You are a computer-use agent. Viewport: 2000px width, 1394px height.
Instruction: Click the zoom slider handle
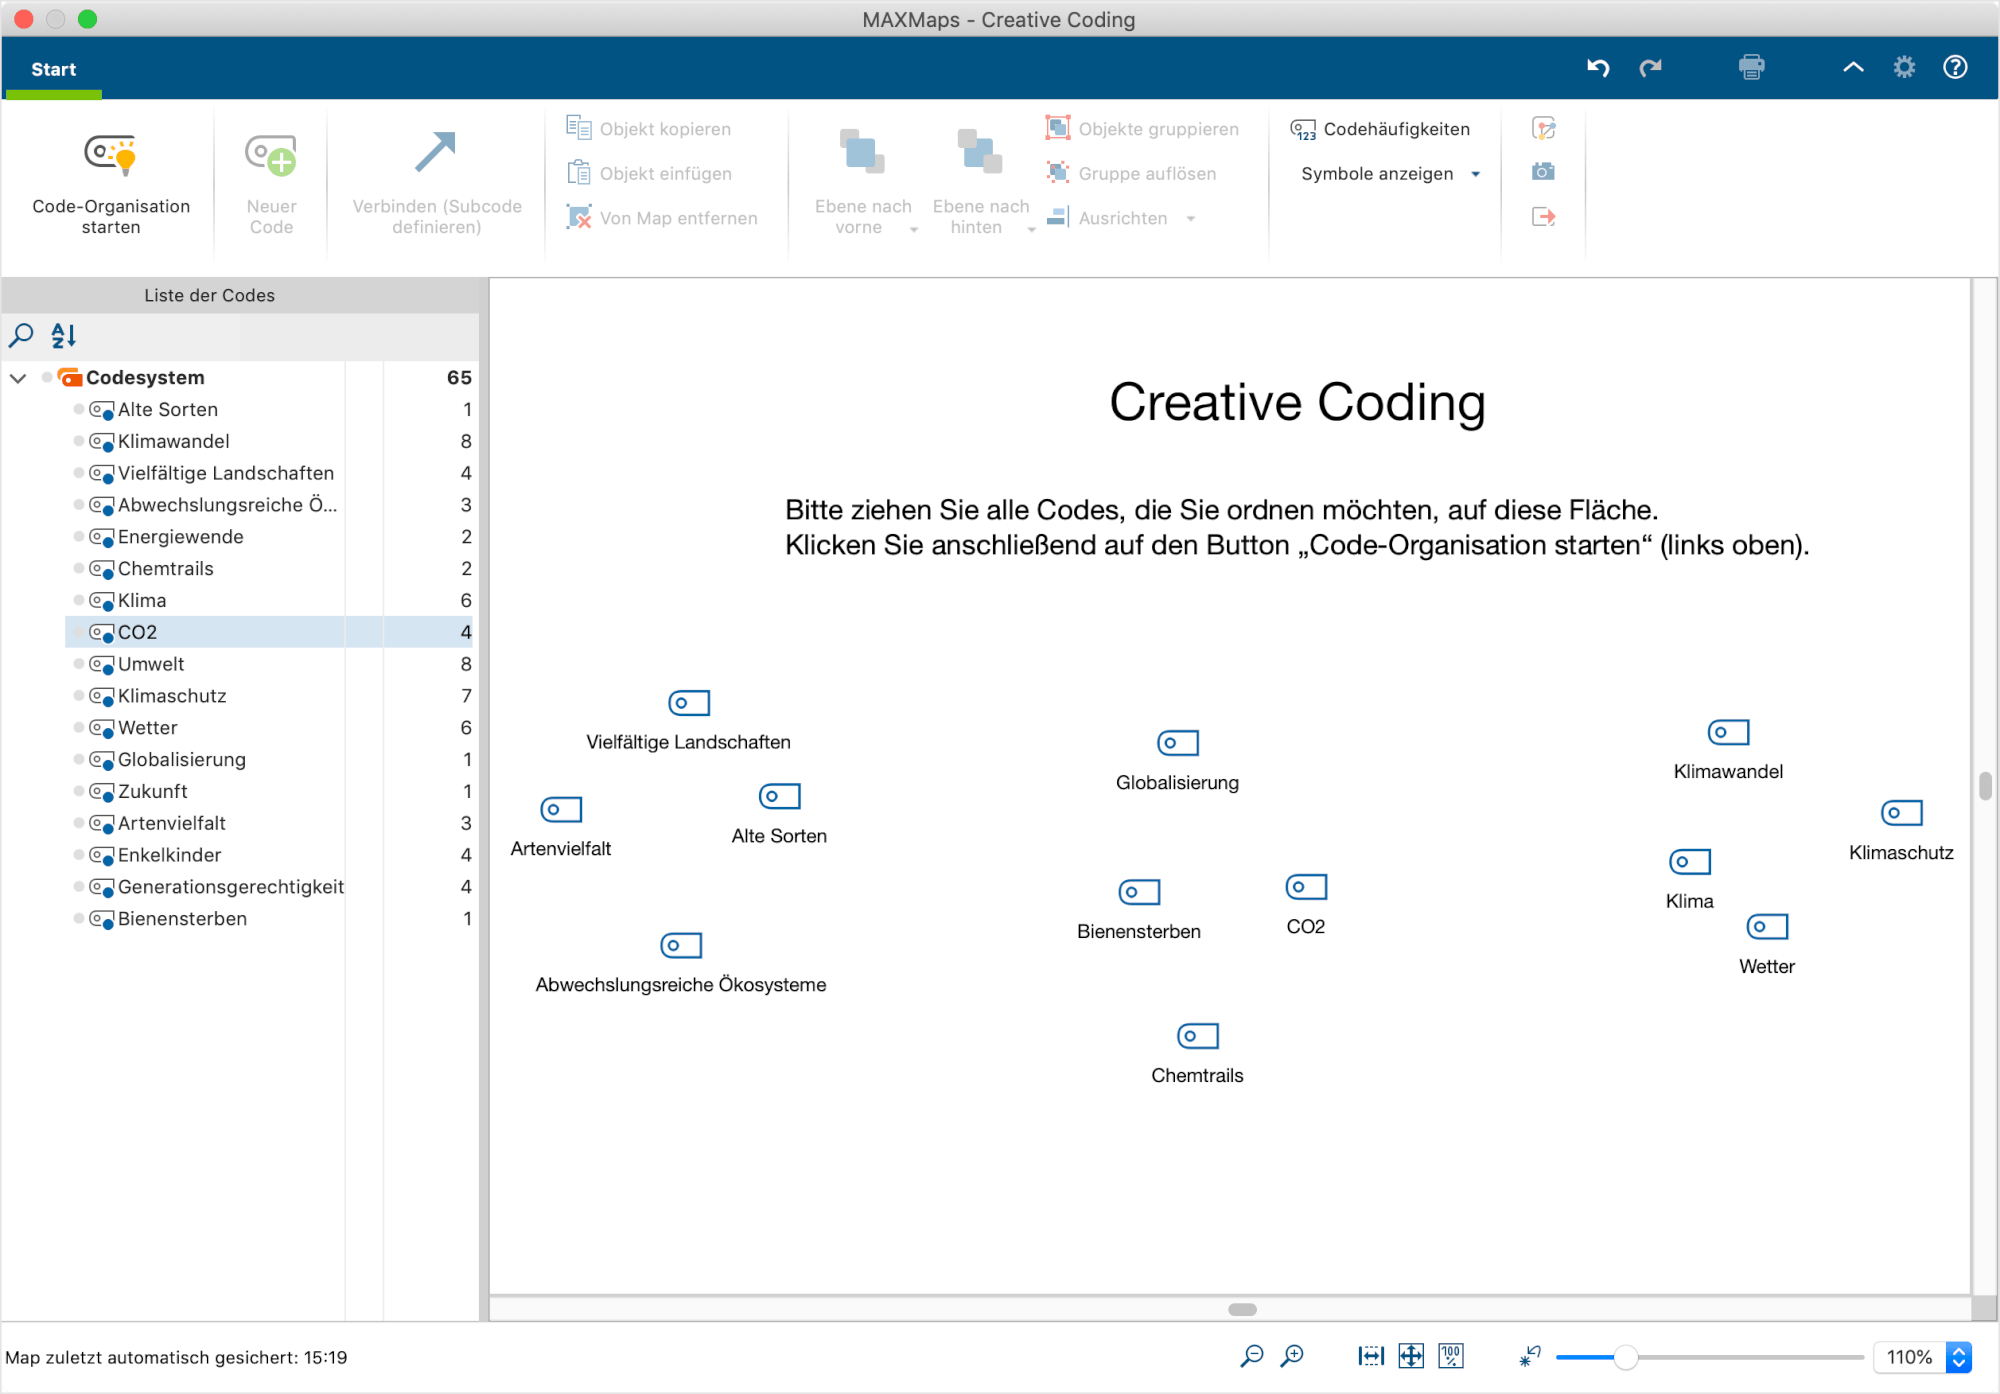(1626, 1357)
